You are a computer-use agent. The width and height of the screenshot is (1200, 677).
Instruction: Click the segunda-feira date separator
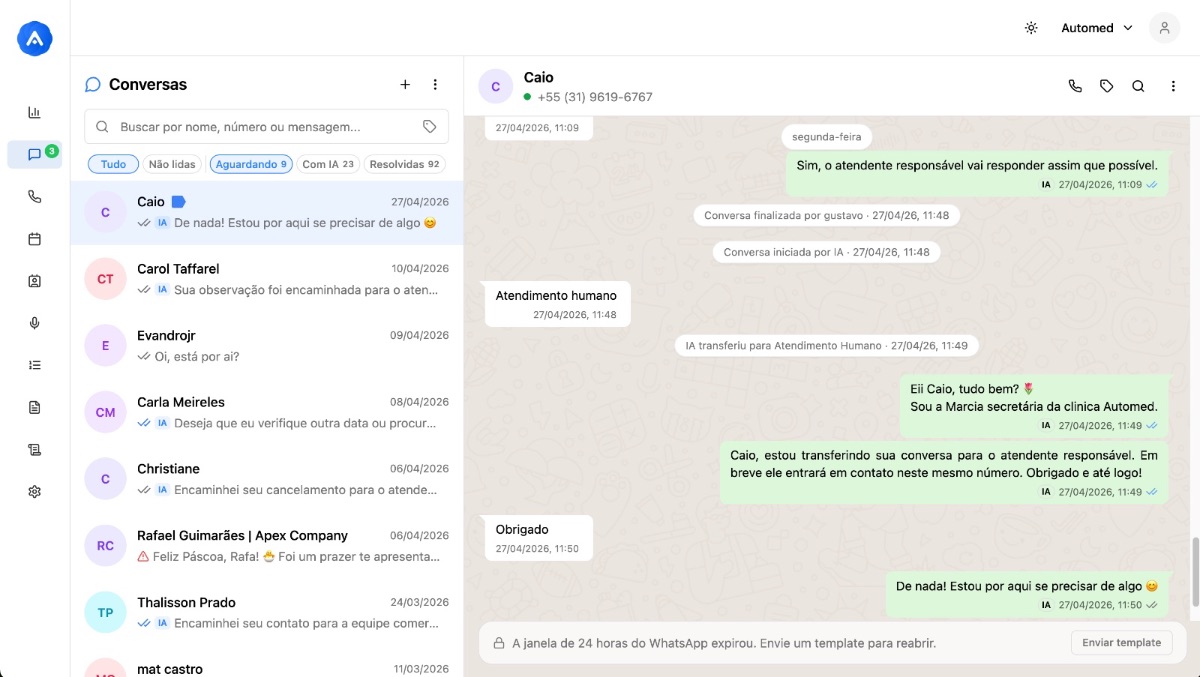pos(826,137)
